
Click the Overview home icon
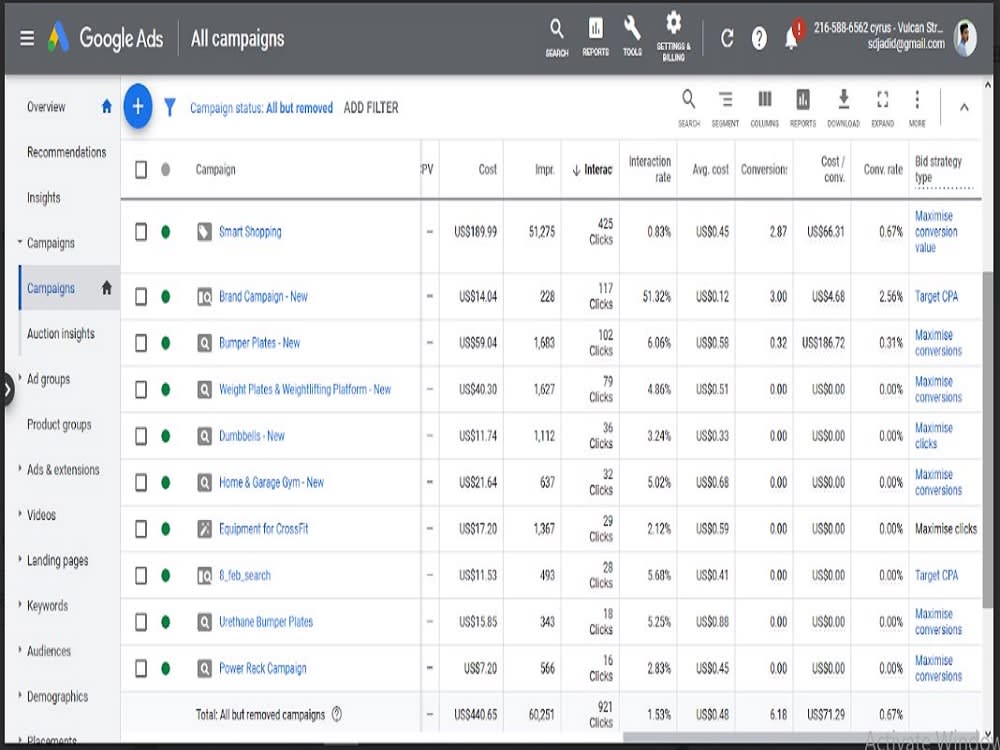pyautogui.click(x=107, y=107)
